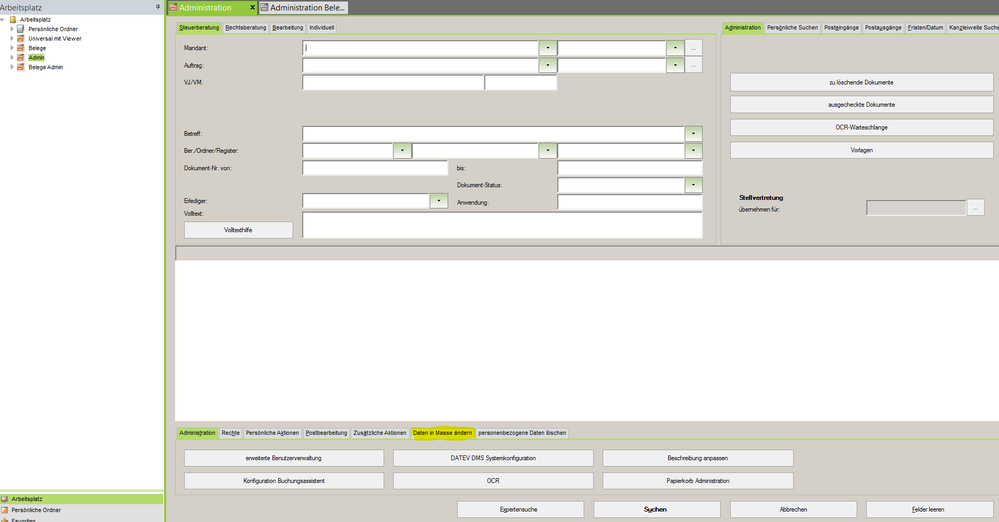
Task: Open the first Mandant dropdown
Action: (548, 48)
